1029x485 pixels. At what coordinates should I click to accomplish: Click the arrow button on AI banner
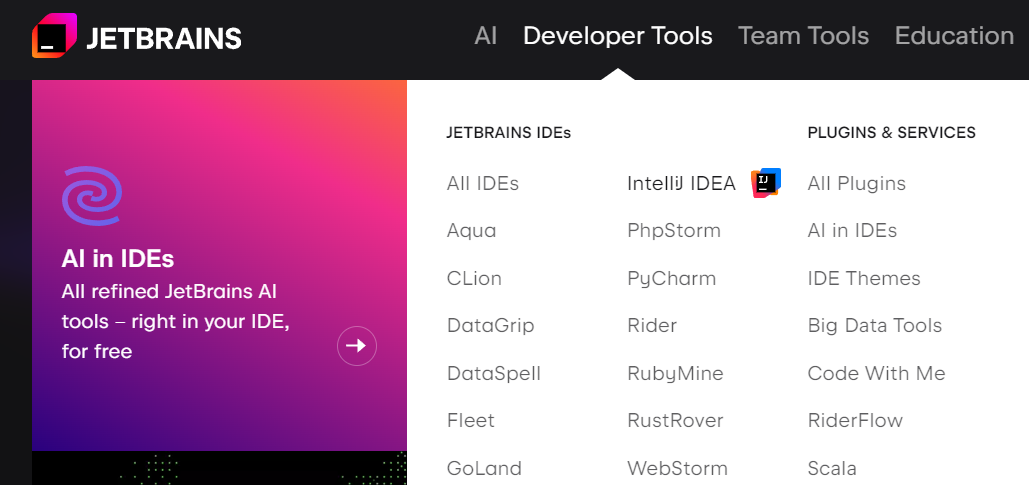tap(357, 346)
